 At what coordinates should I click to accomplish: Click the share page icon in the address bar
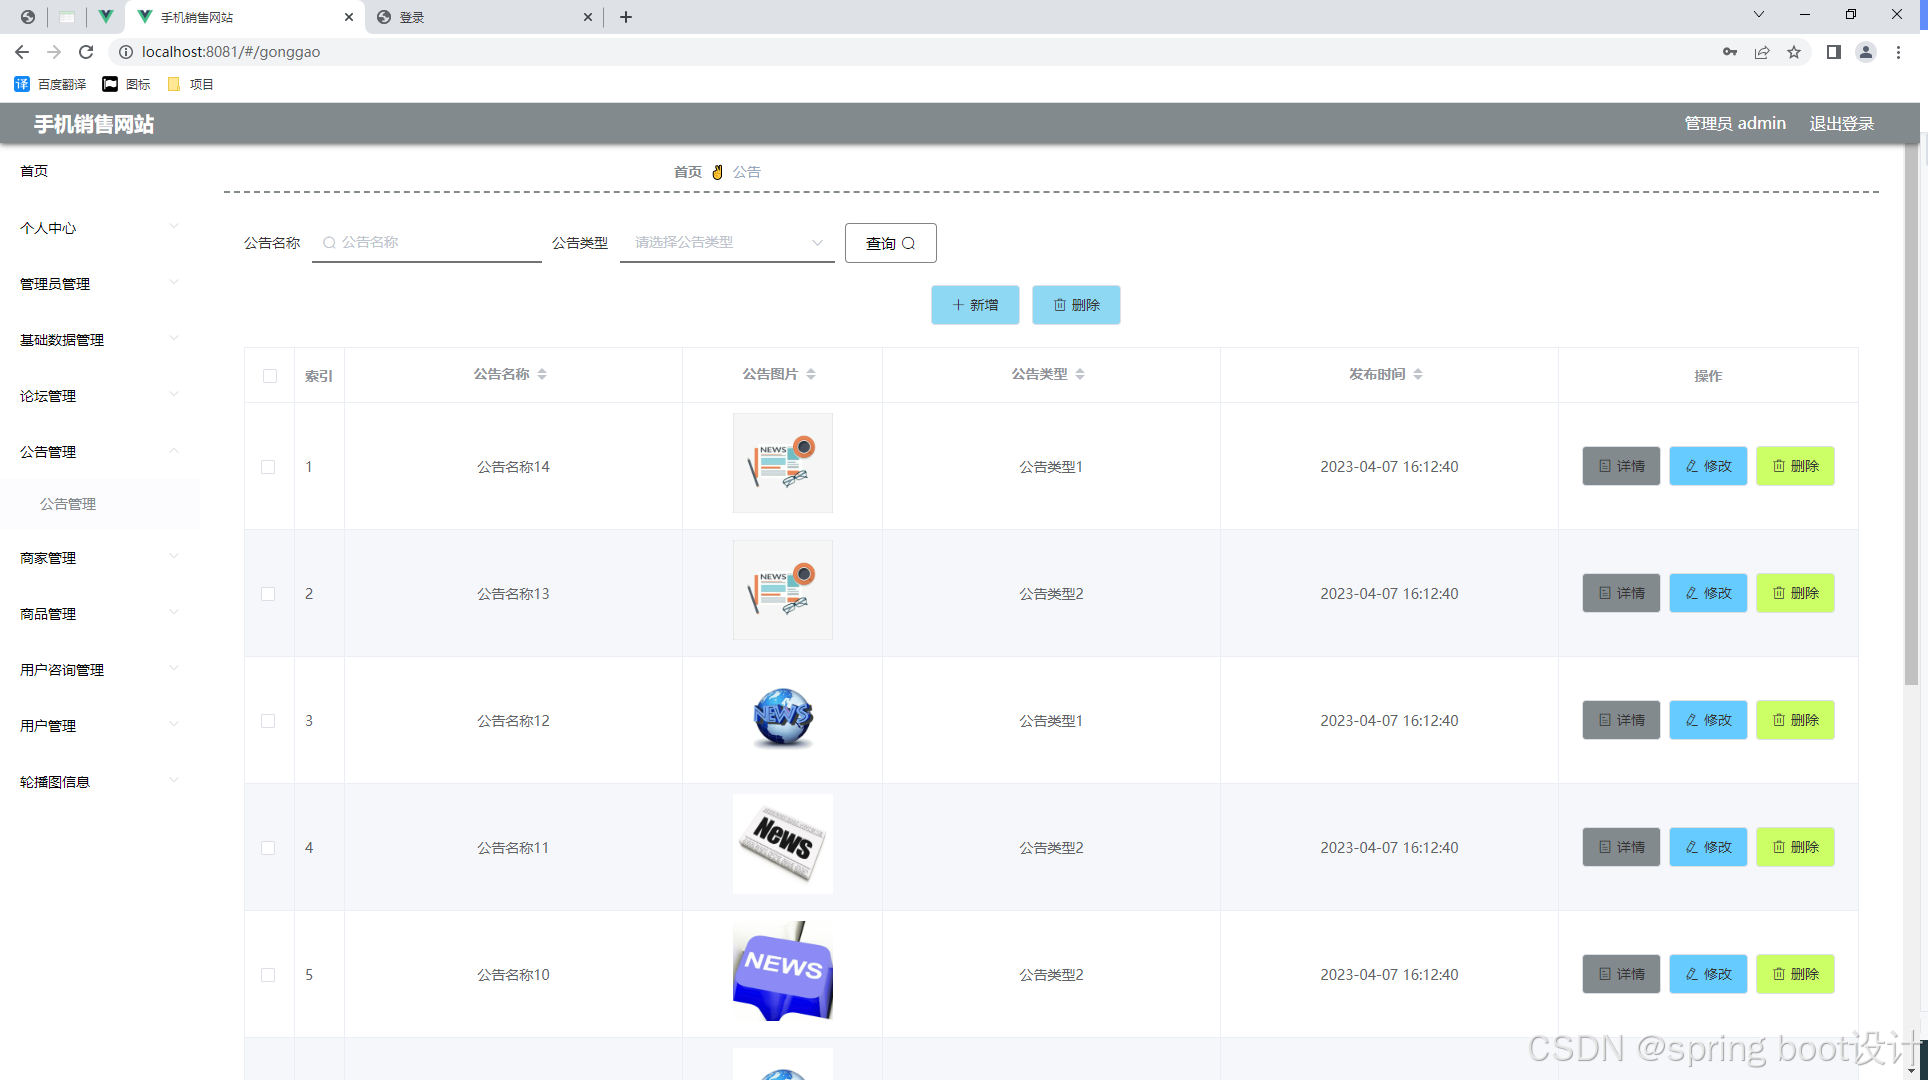[x=1762, y=52]
